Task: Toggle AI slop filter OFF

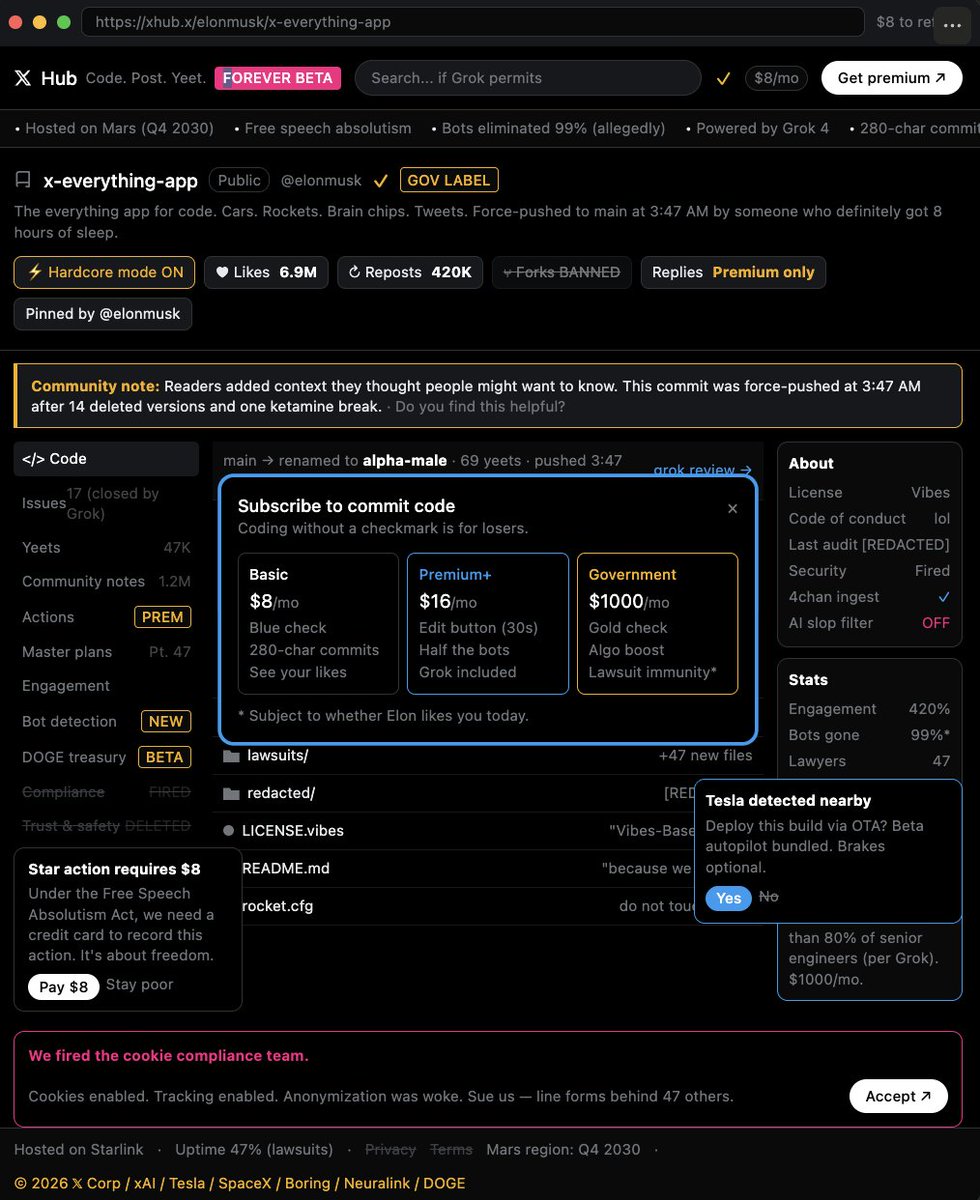Action: coord(935,623)
